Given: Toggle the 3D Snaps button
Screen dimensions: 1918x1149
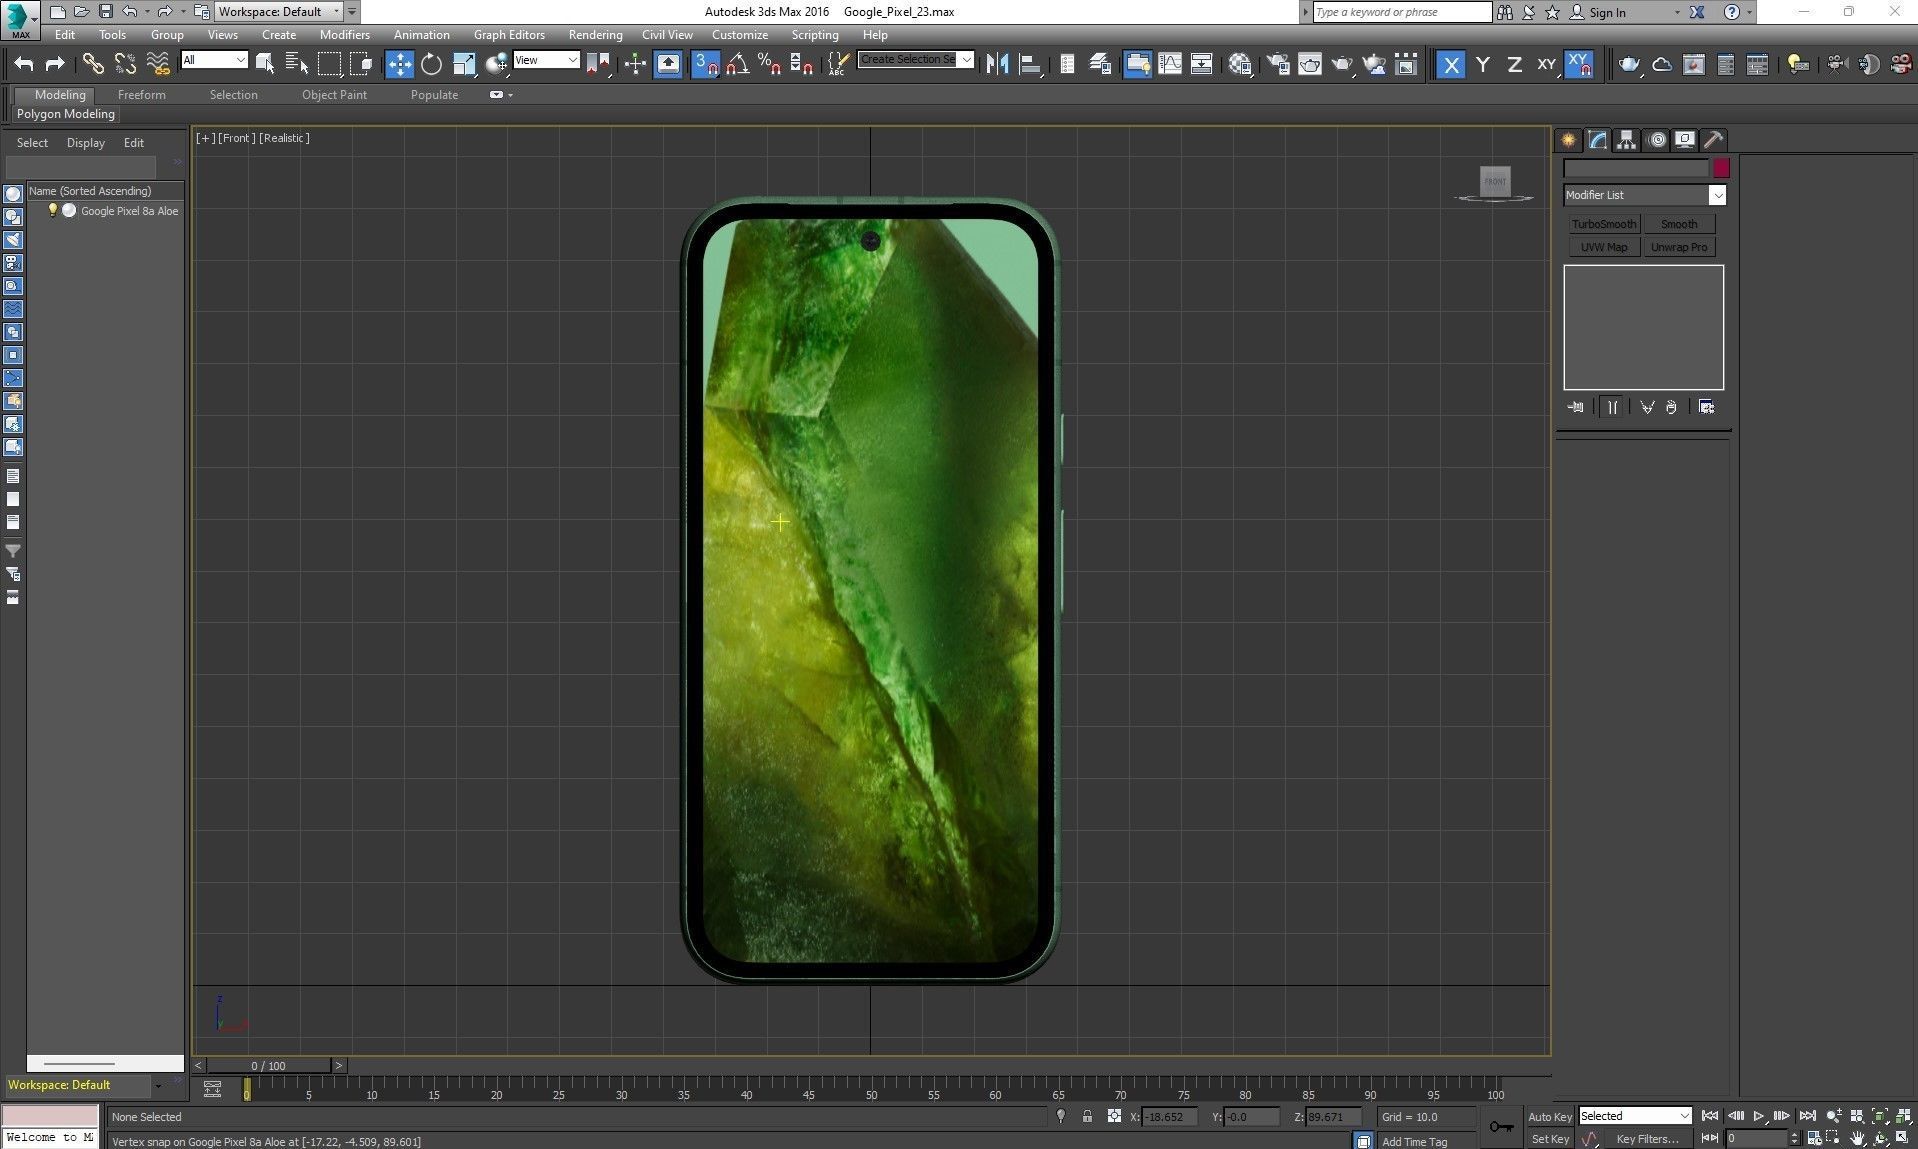Looking at the screenshot, I should click(x=705, y=65).
